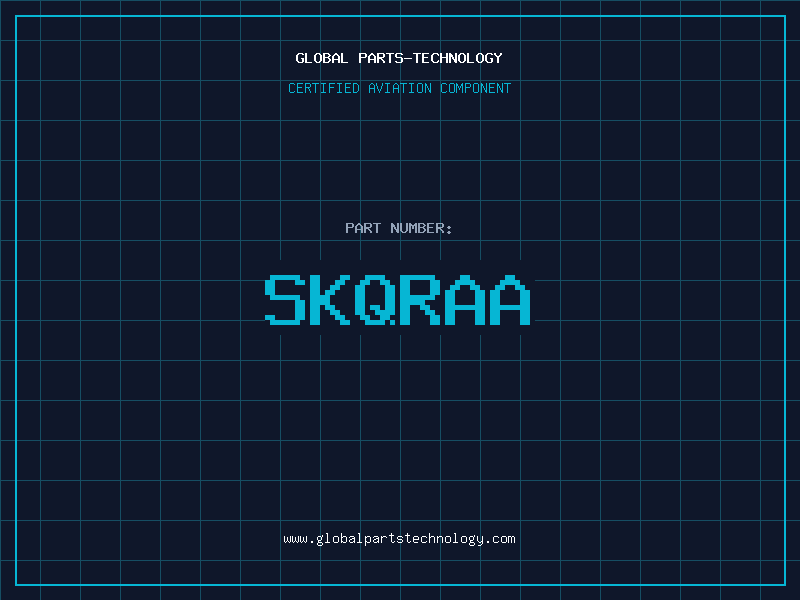The width and height of the screenshot is (800, 600).
Task: Select the word NUMBER: in the label
Action: tap(421, 228)
